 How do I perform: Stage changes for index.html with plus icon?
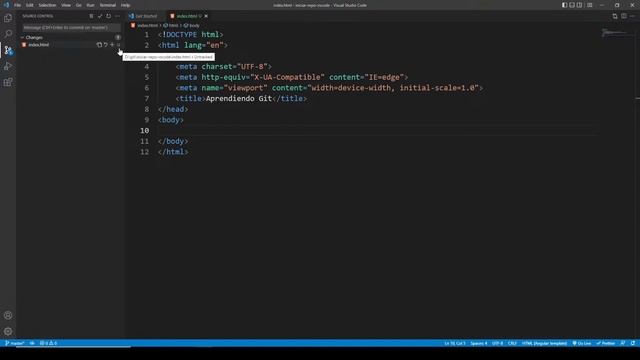pos(112,45)
